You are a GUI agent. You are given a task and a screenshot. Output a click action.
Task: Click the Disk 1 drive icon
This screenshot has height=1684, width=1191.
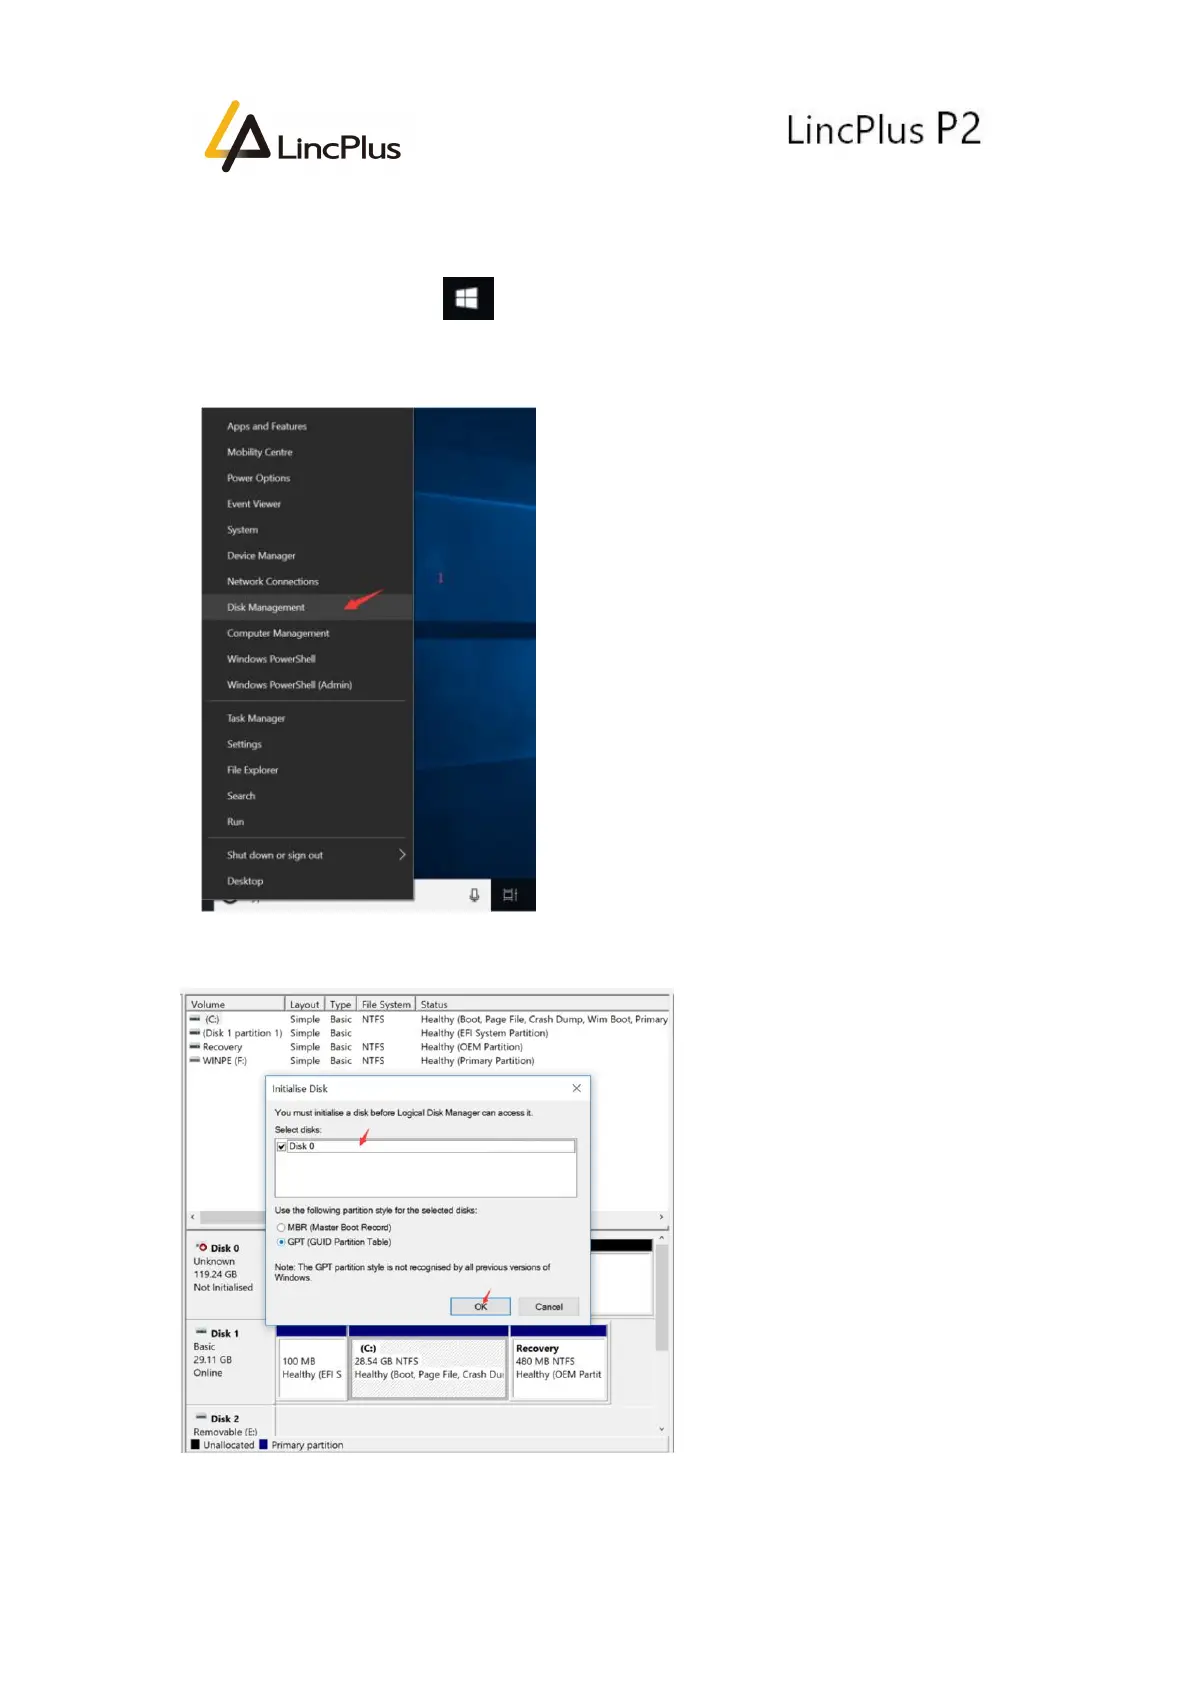[201, 1332]
